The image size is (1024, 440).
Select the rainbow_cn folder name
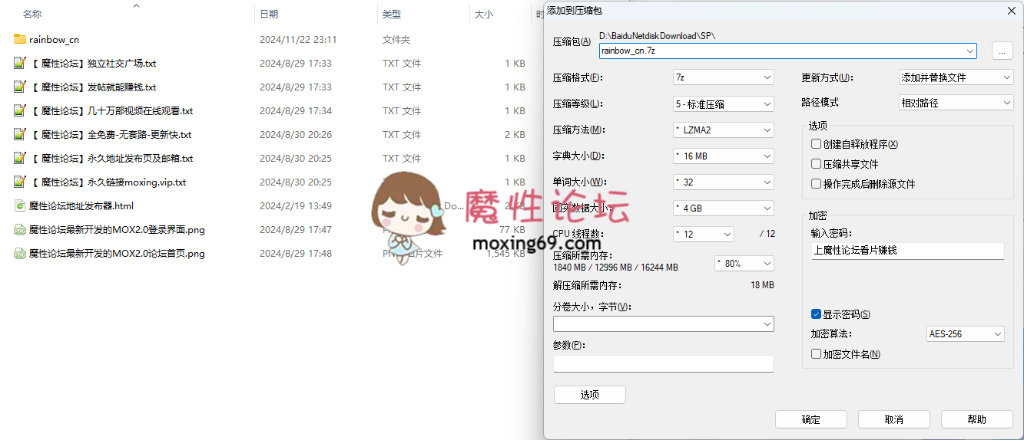[x=54, y=39]
